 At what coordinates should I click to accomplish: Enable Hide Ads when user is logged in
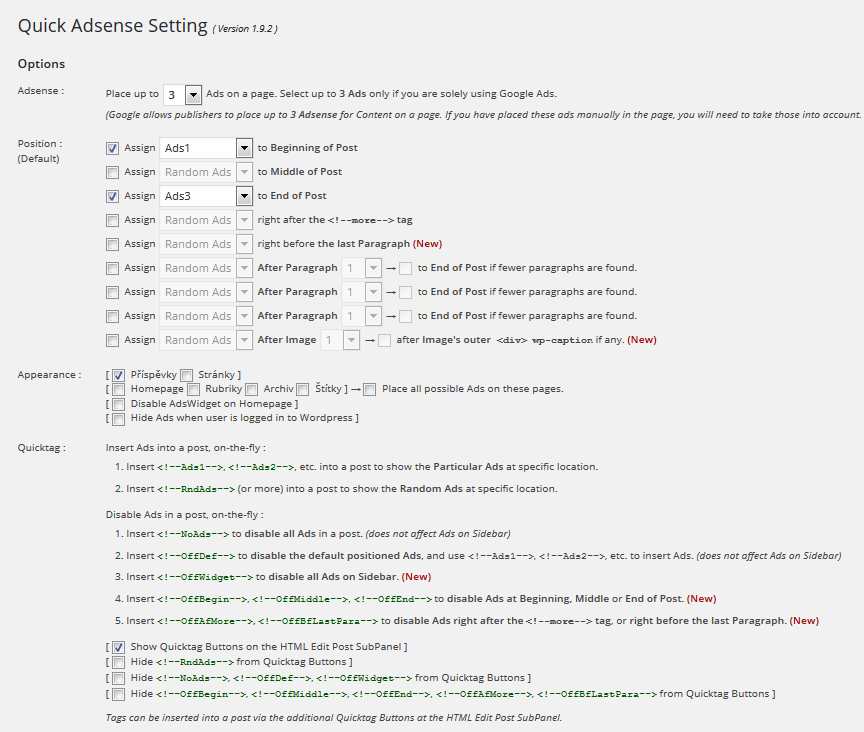(x=119, y=418)
